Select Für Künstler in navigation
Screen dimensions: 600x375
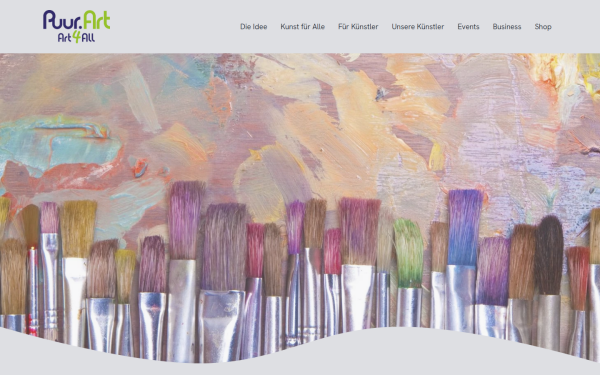[x=358, y=27]
